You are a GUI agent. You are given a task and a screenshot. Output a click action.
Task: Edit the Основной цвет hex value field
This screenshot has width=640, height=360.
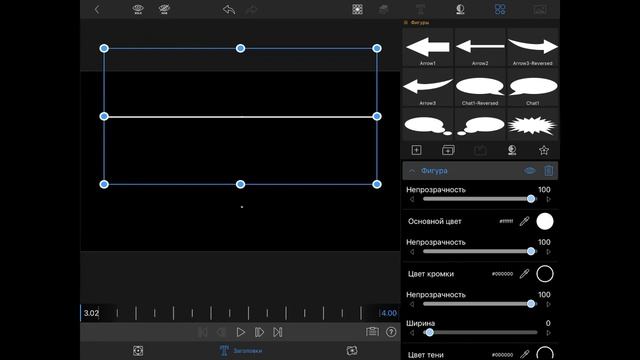tap(506, 221)
